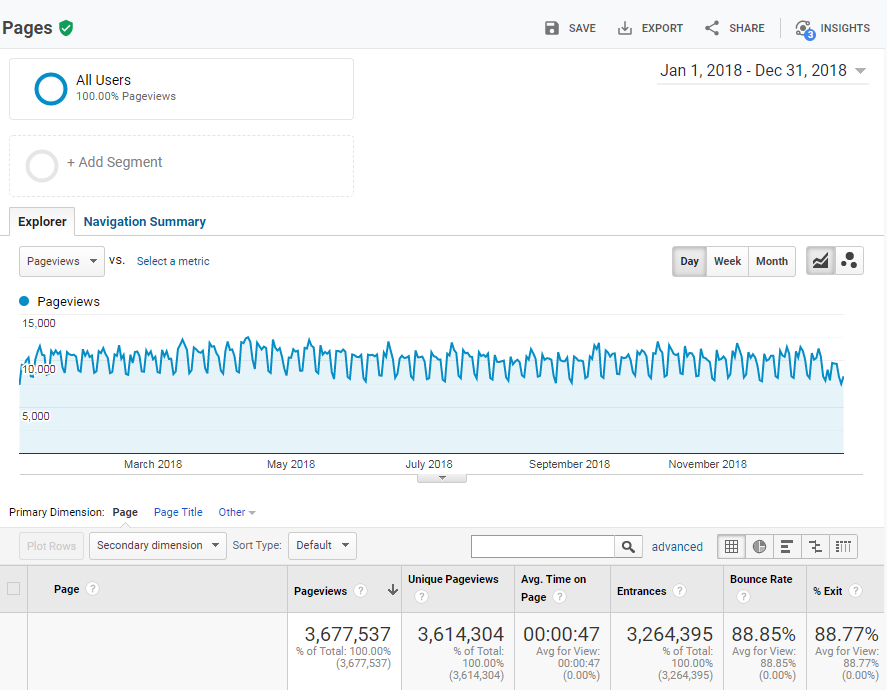Click the Share icon
Screen dimensions: 887x690
pyautogui.click(x=712, y=28)
